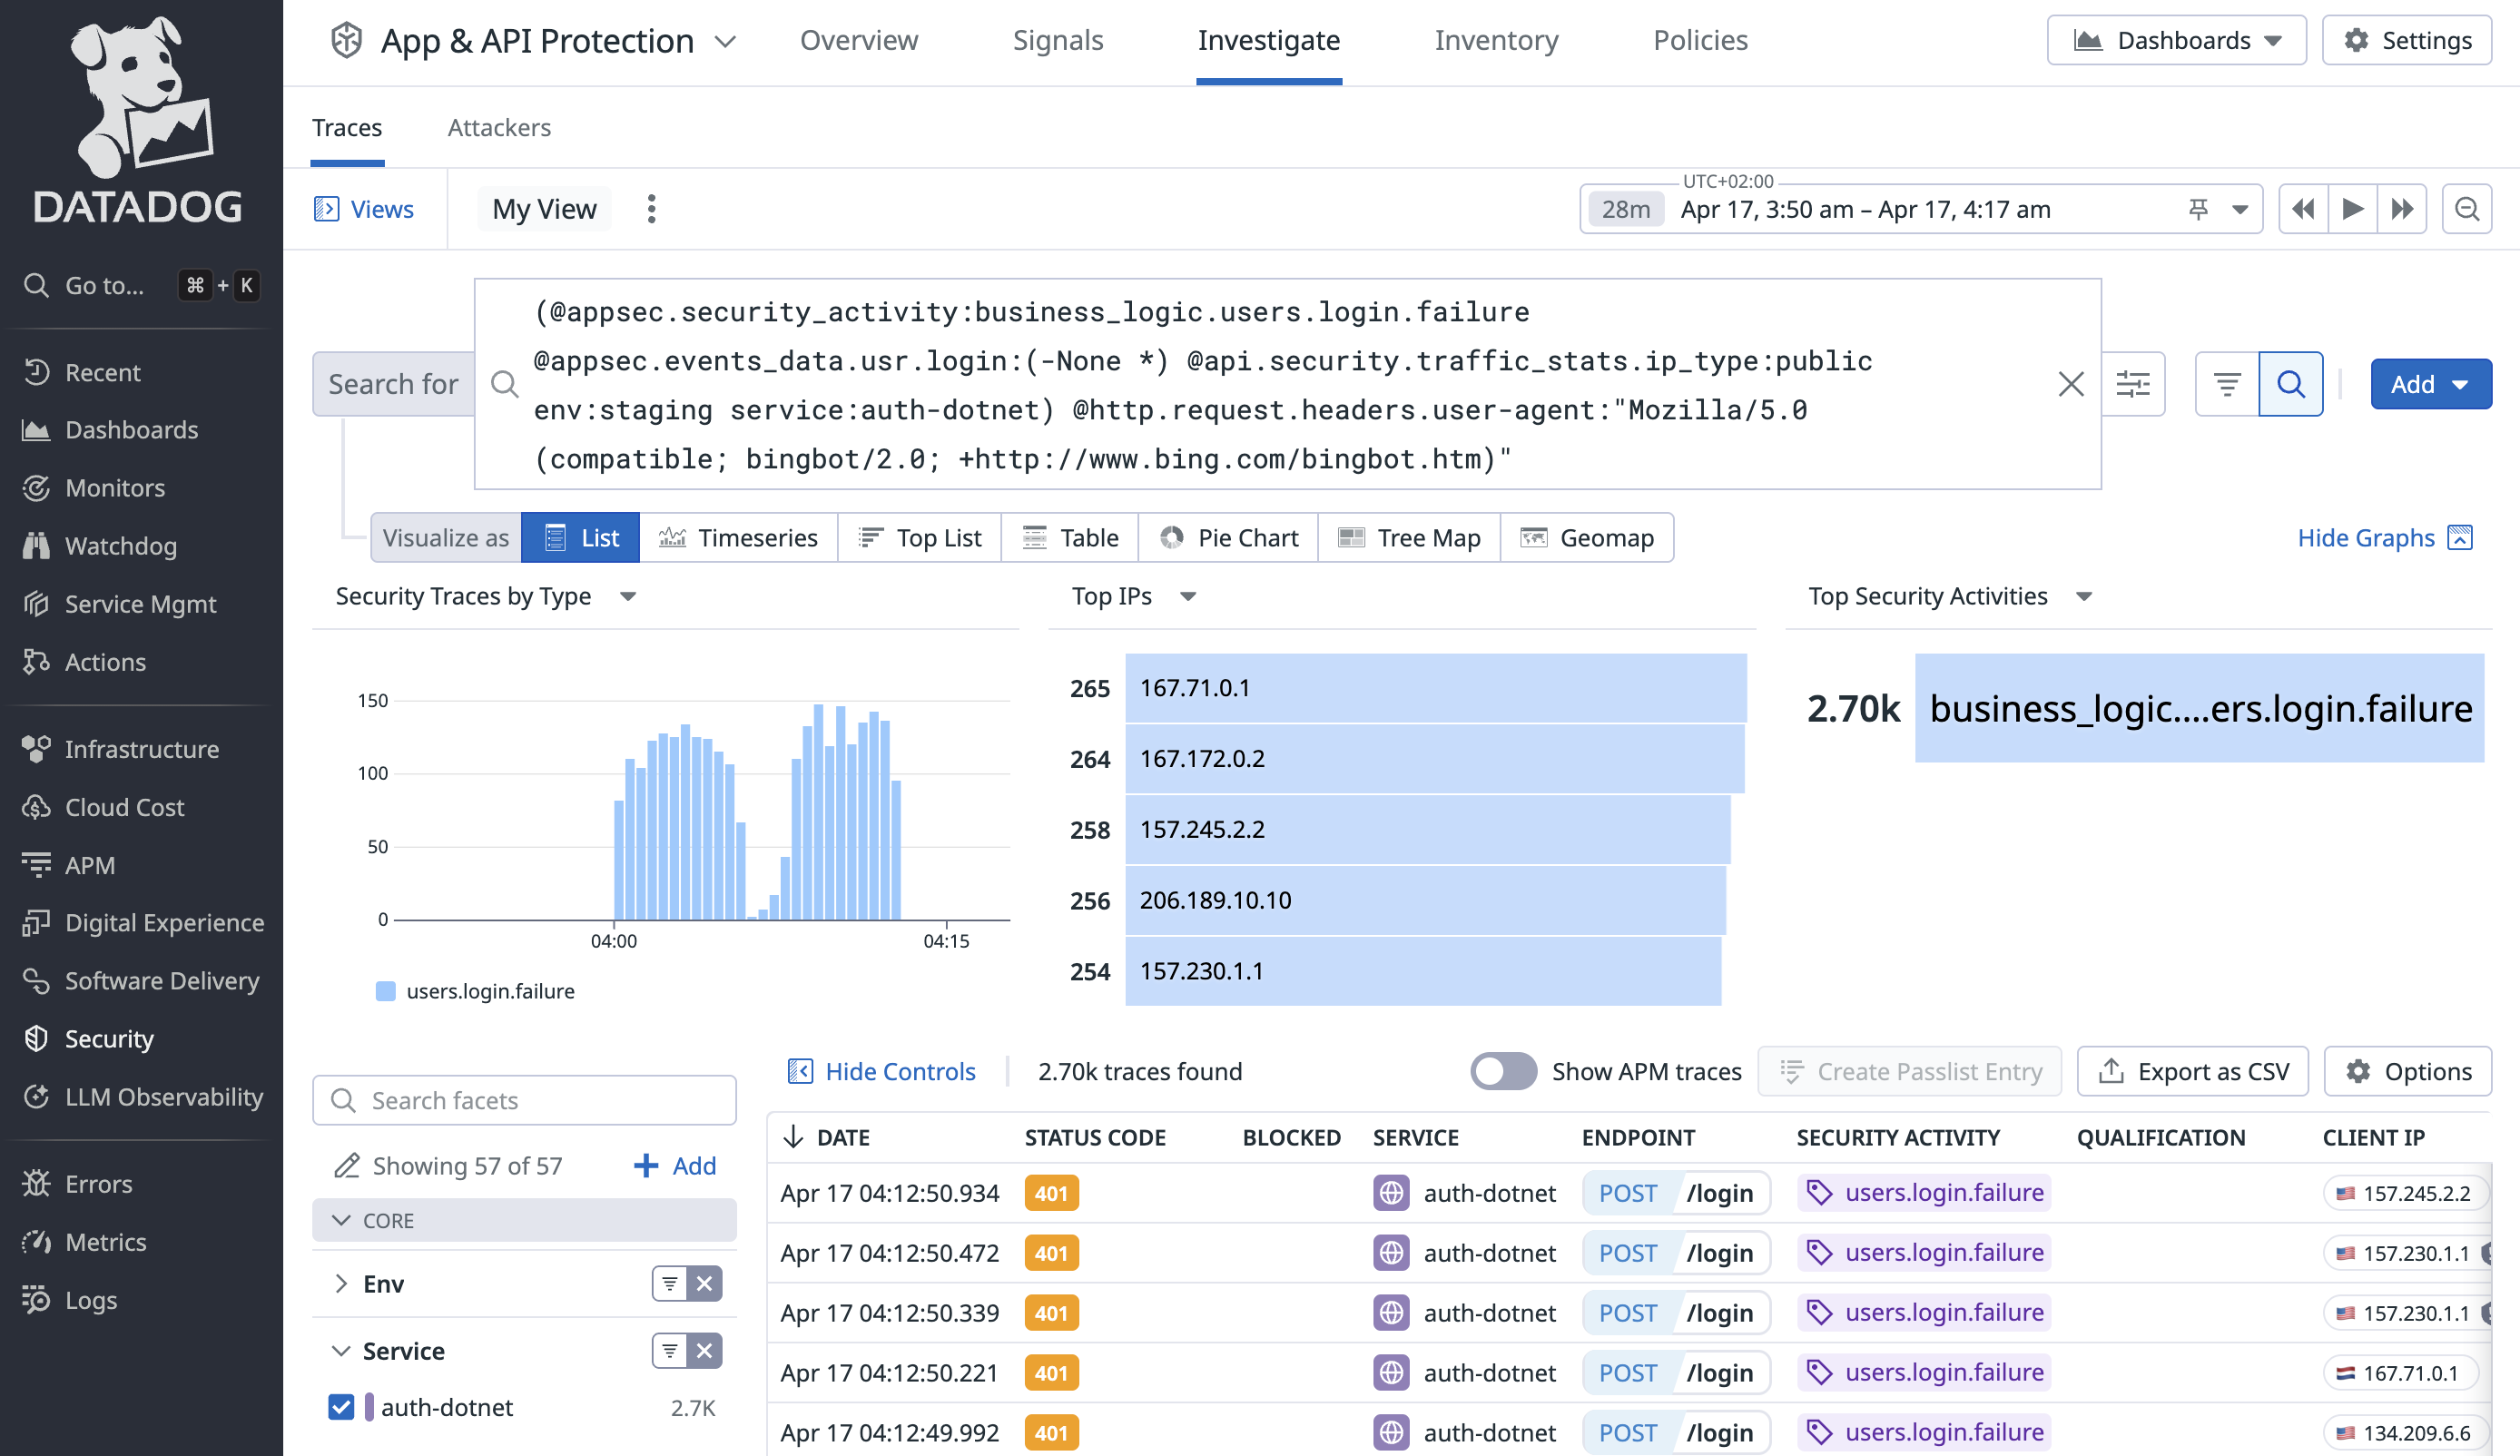
Task: Expand the Env facet group
Action: click(x=341, y=1283)
